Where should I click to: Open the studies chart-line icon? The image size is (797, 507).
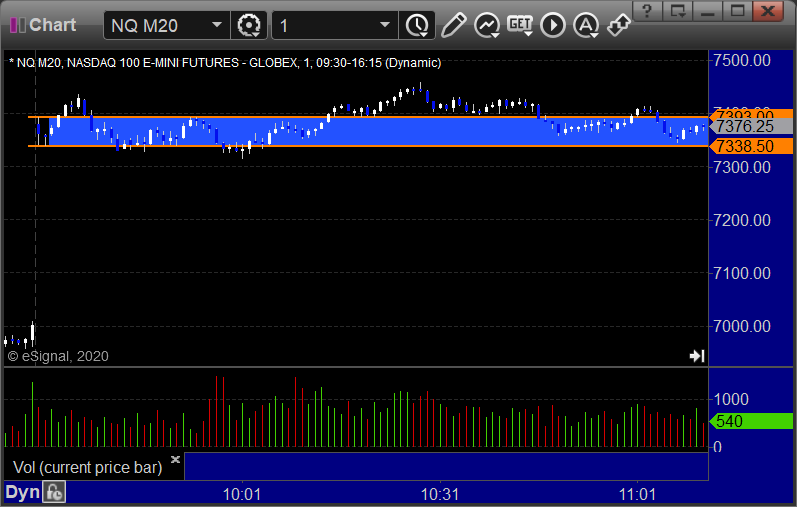[x=487, y=25]
